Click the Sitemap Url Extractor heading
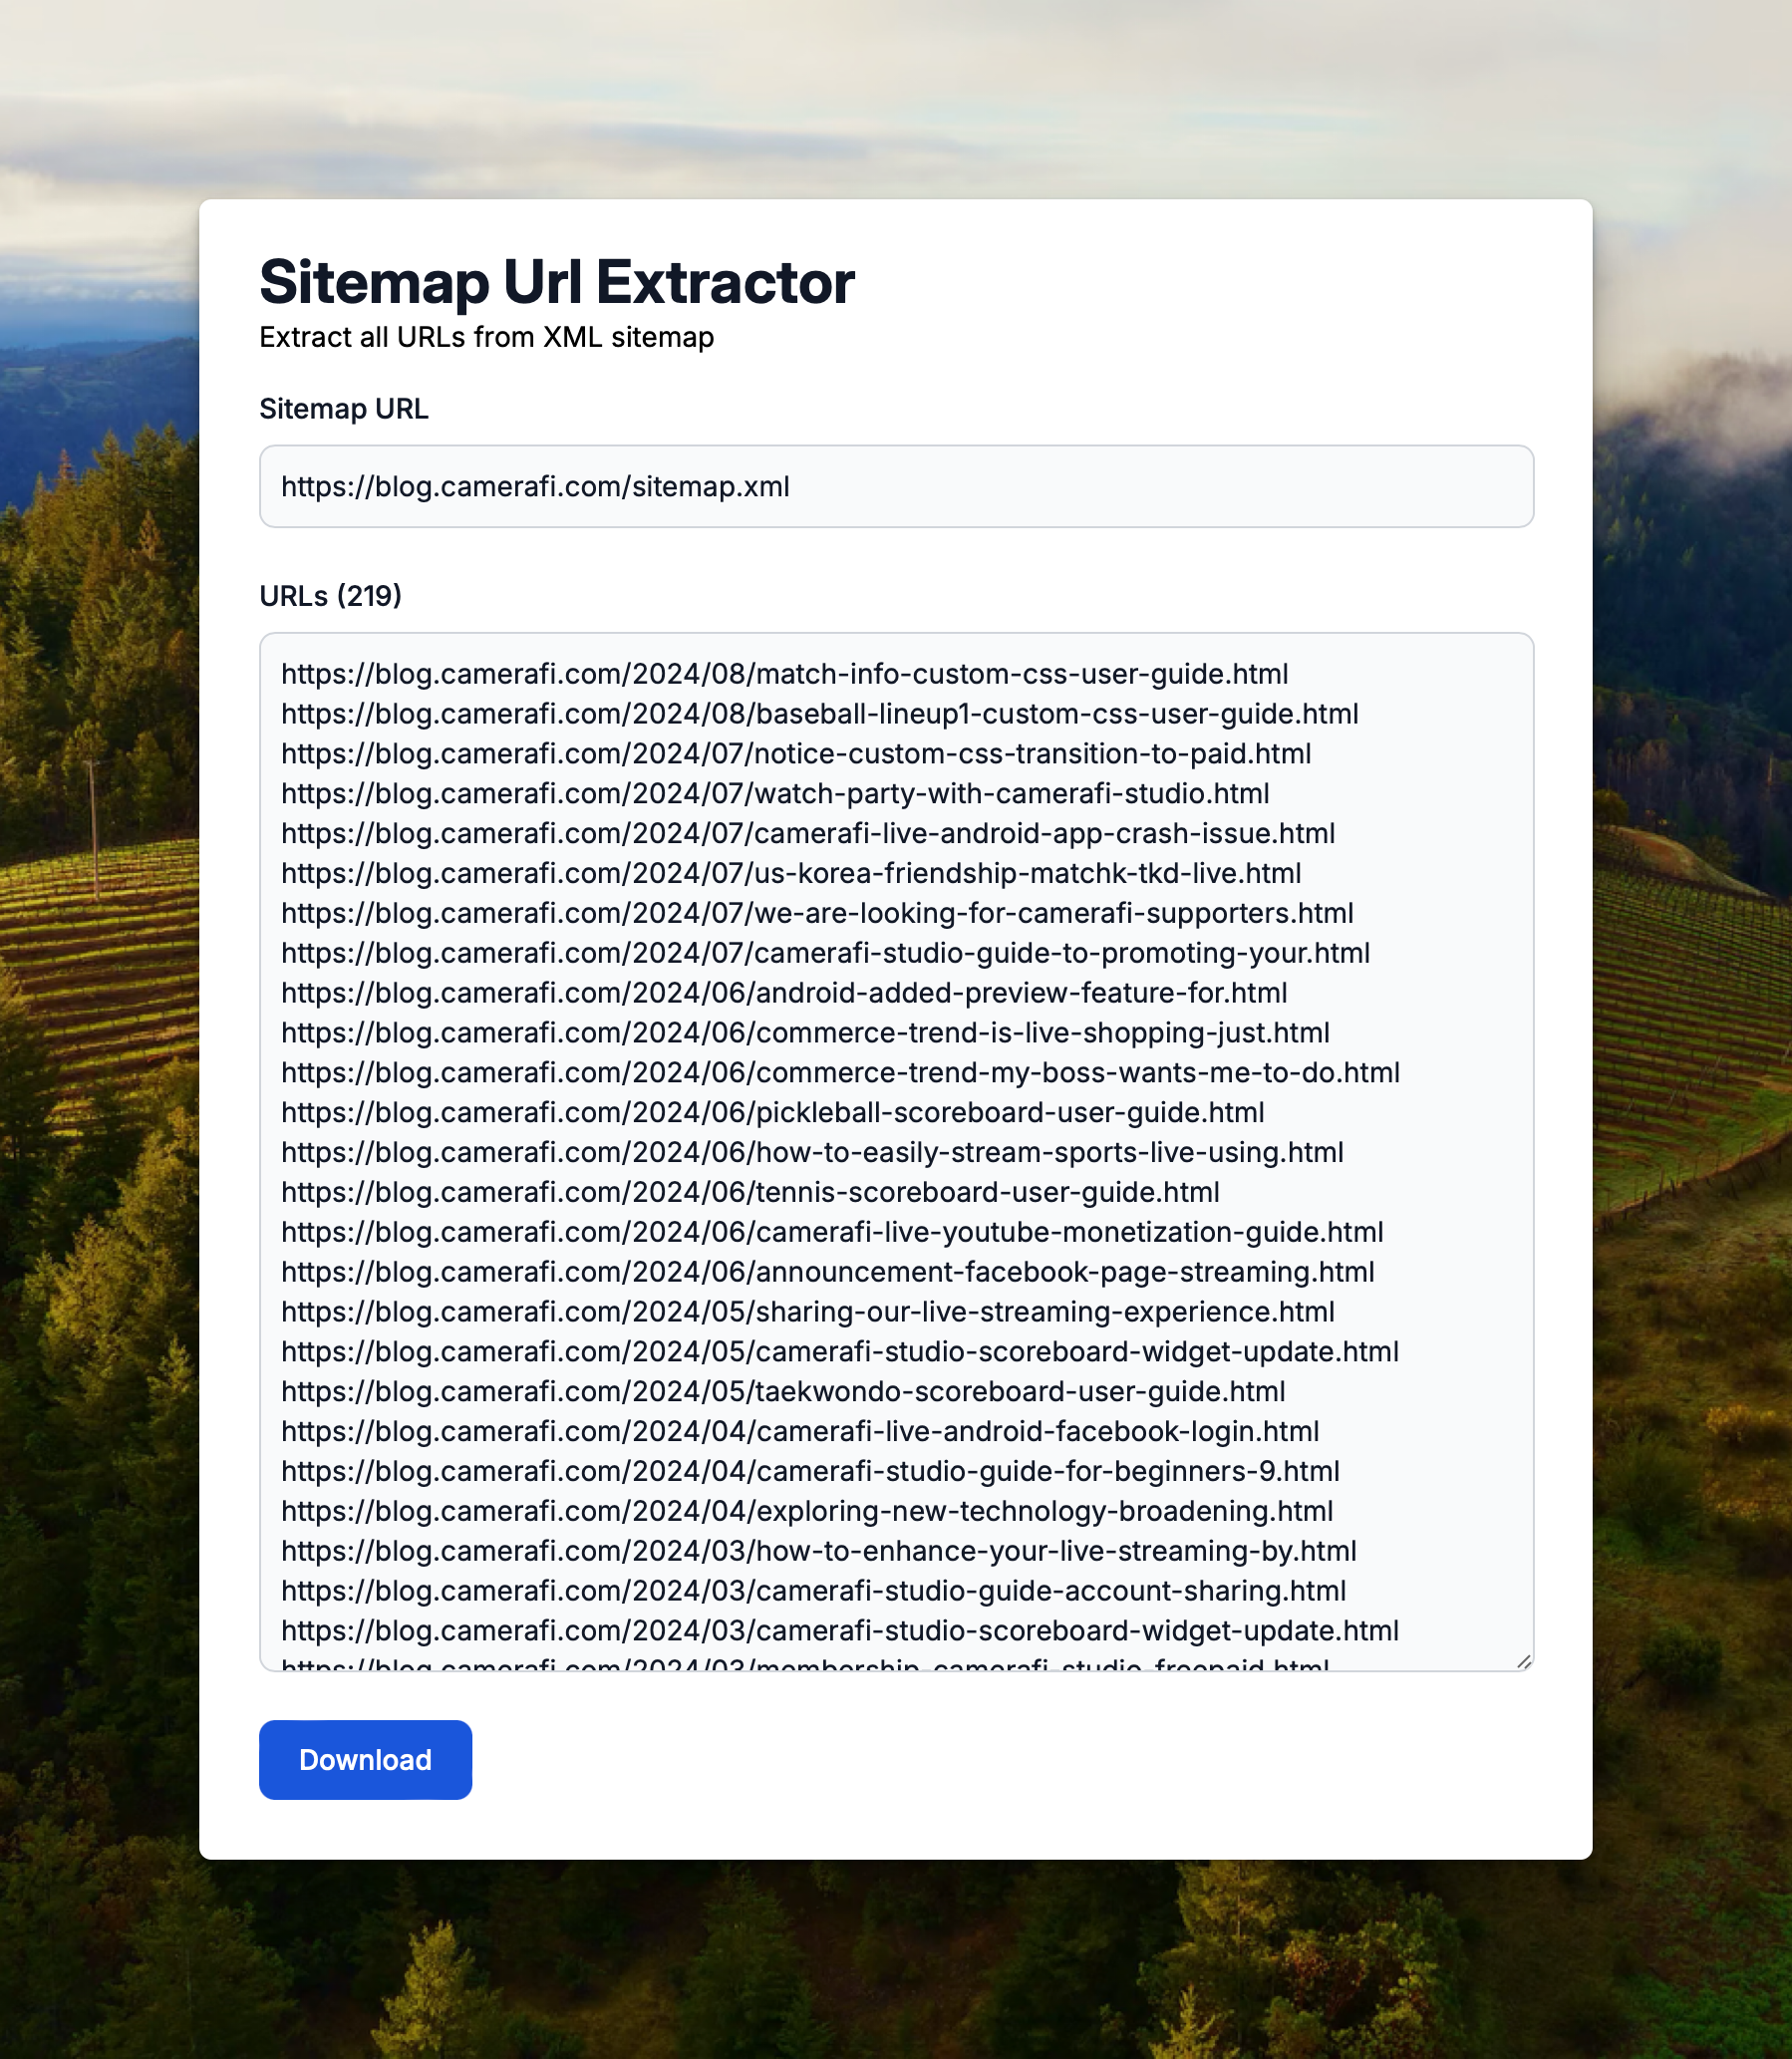This screenshot has width=1792, height=2059. pos(556,282)
